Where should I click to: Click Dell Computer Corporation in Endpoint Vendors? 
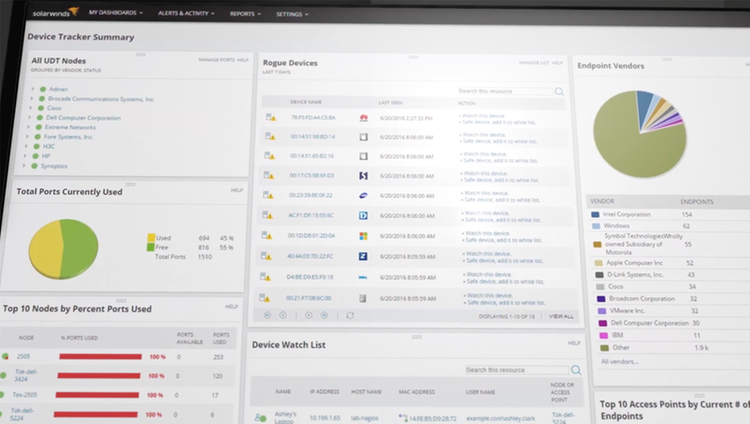pos(650,323)
